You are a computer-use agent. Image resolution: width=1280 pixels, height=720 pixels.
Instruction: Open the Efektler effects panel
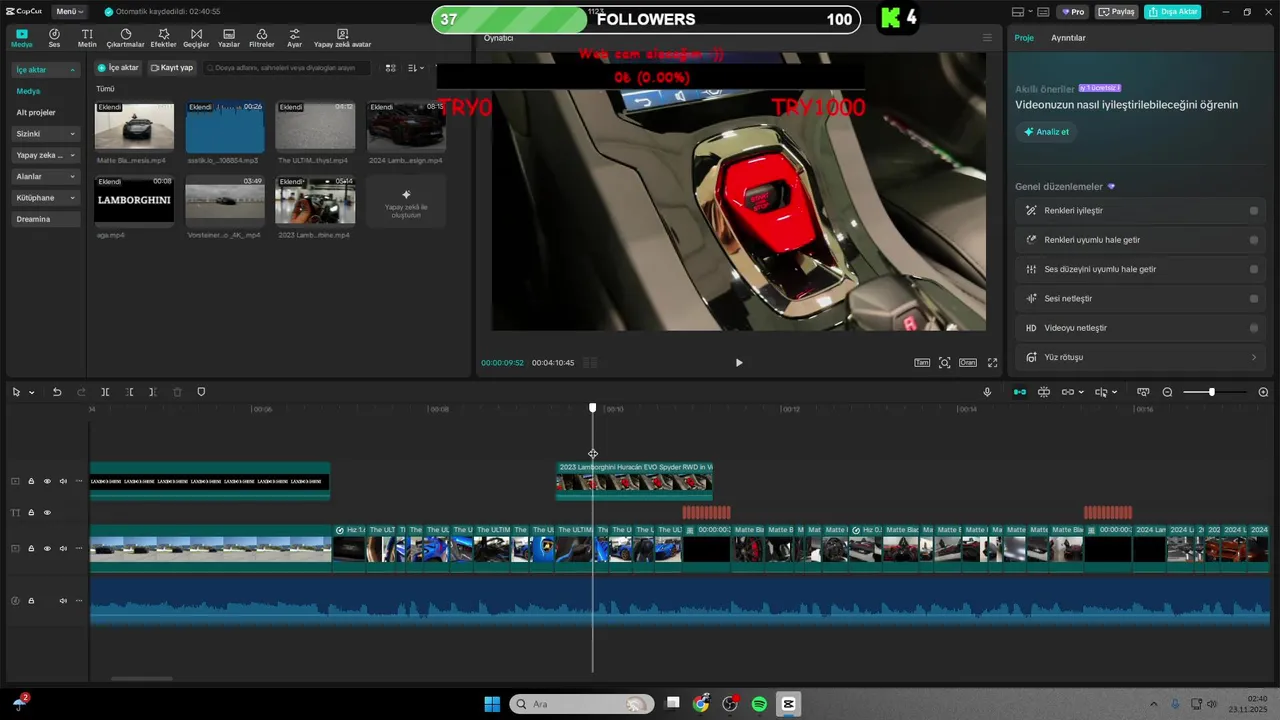[x=163, y=38]
